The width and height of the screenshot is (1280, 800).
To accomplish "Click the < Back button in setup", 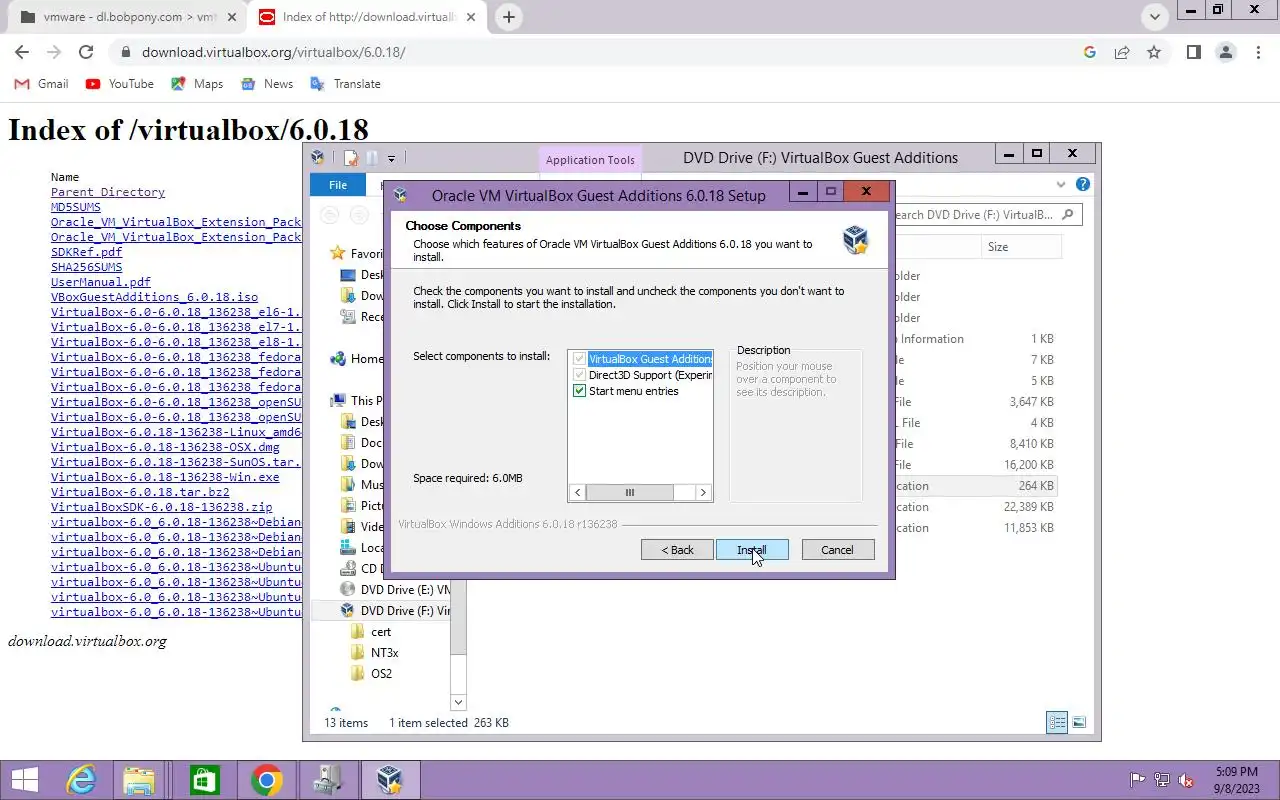I will pos(677,550).
